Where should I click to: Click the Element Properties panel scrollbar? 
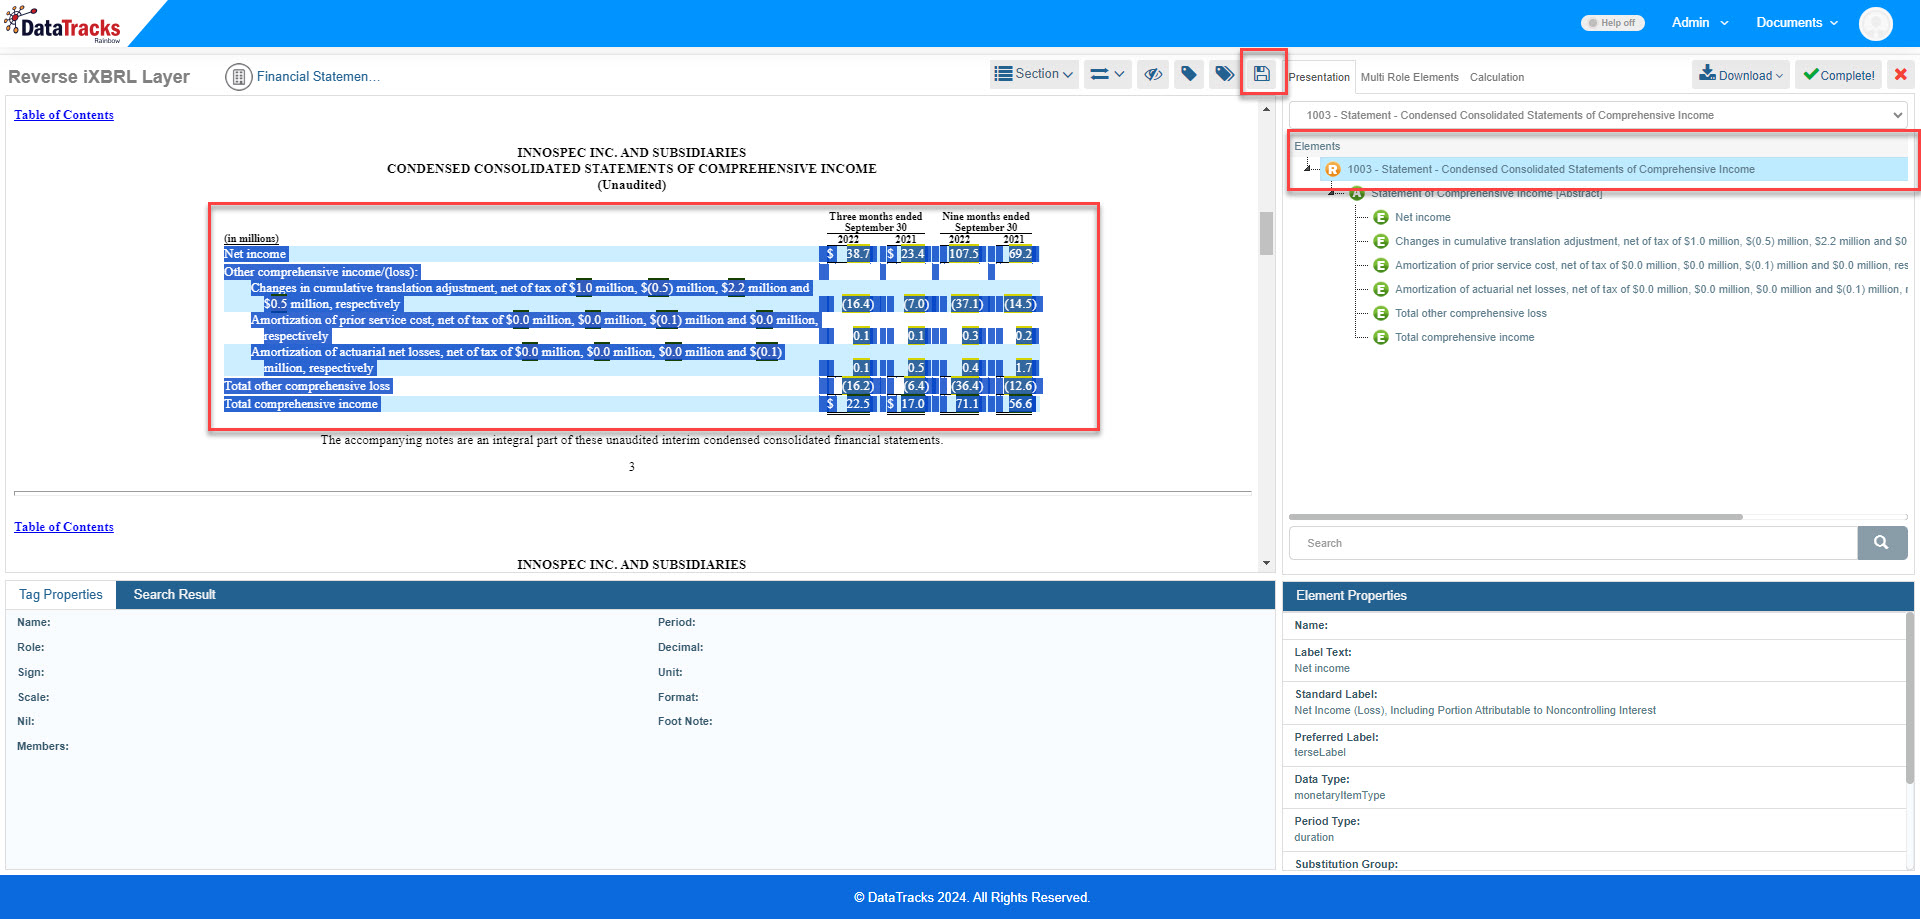1910,698
